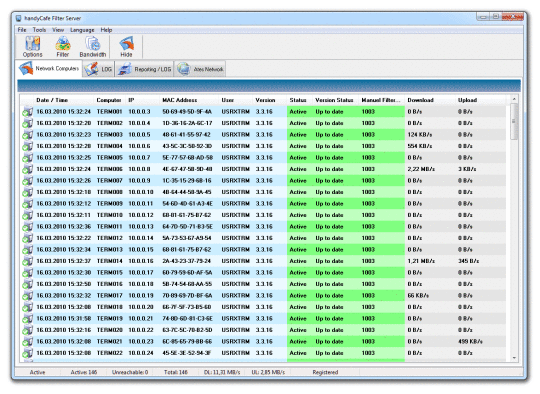Open the File menu

tap(22, 30)
